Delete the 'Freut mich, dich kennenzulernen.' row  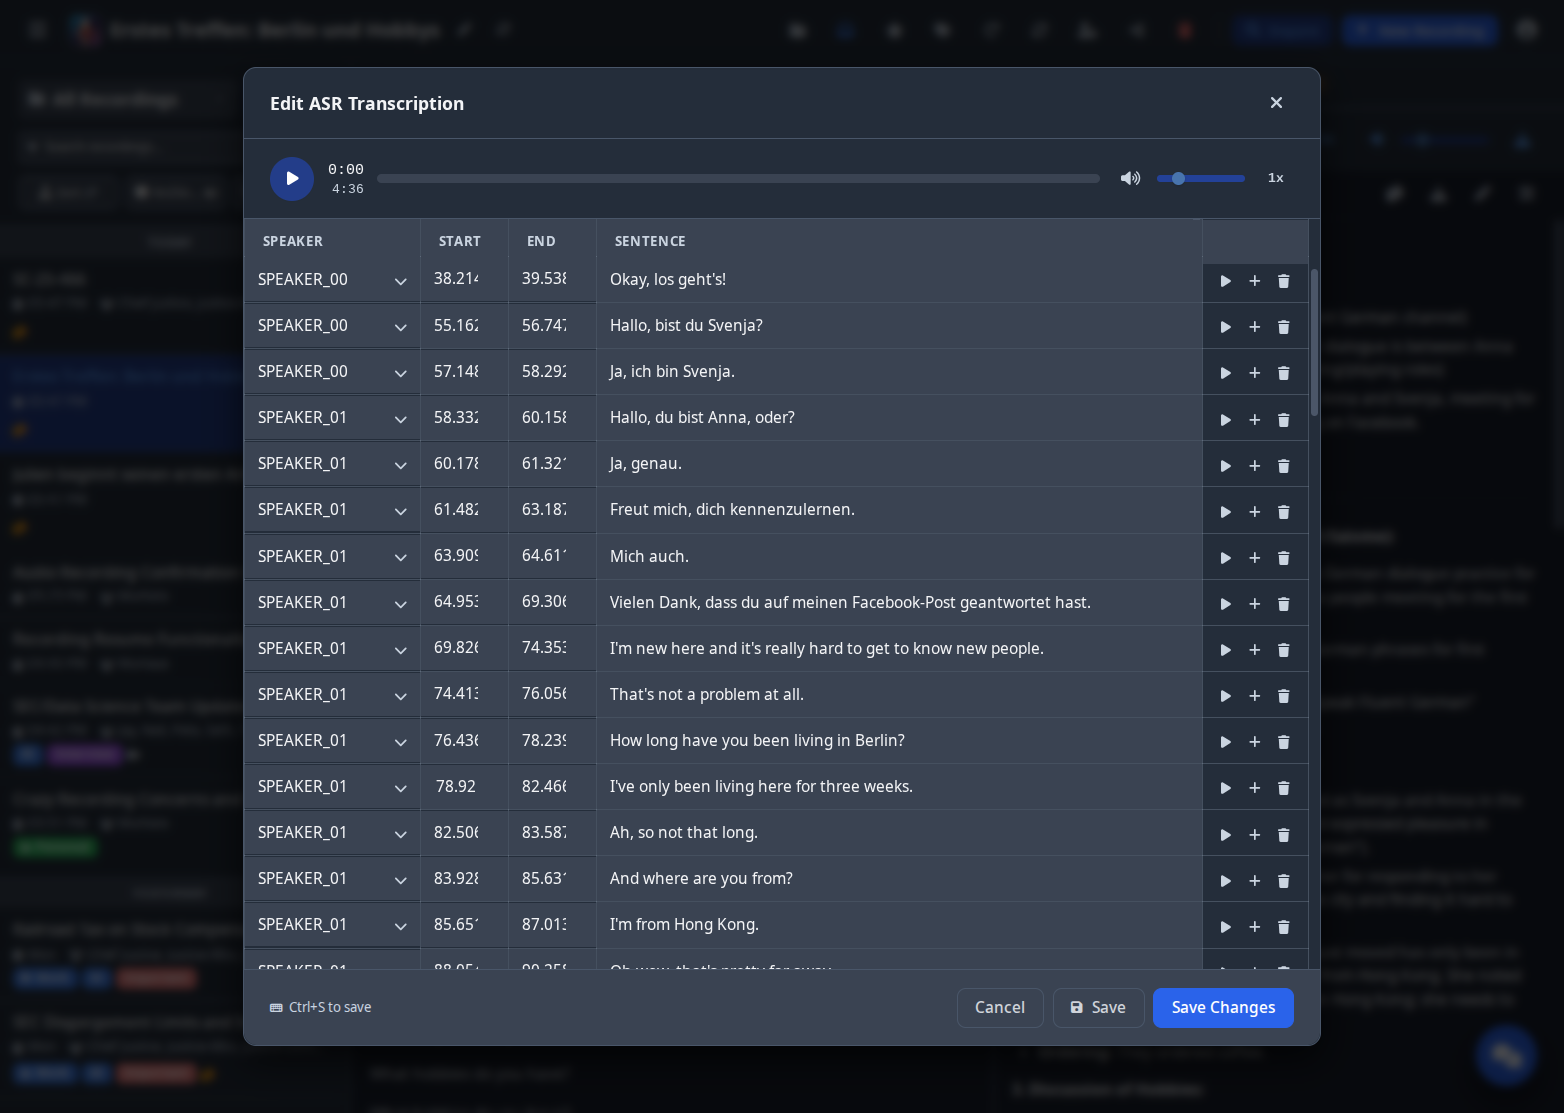click(x=1283, y=512)
